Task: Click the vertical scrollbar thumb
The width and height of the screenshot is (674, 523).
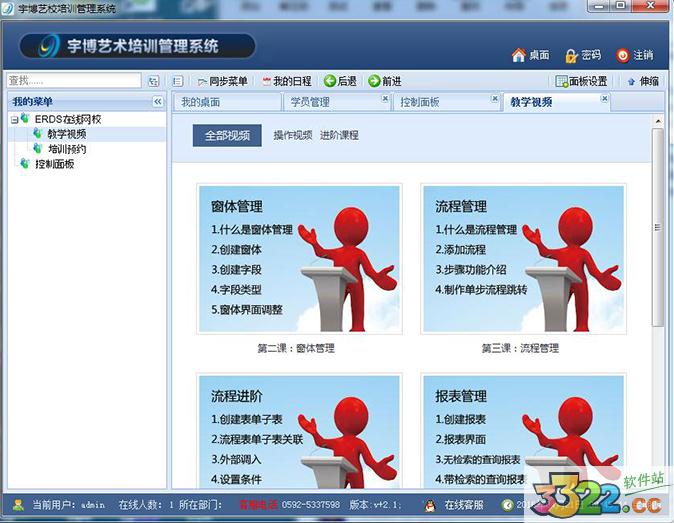Action: click(x=658, y=227)
